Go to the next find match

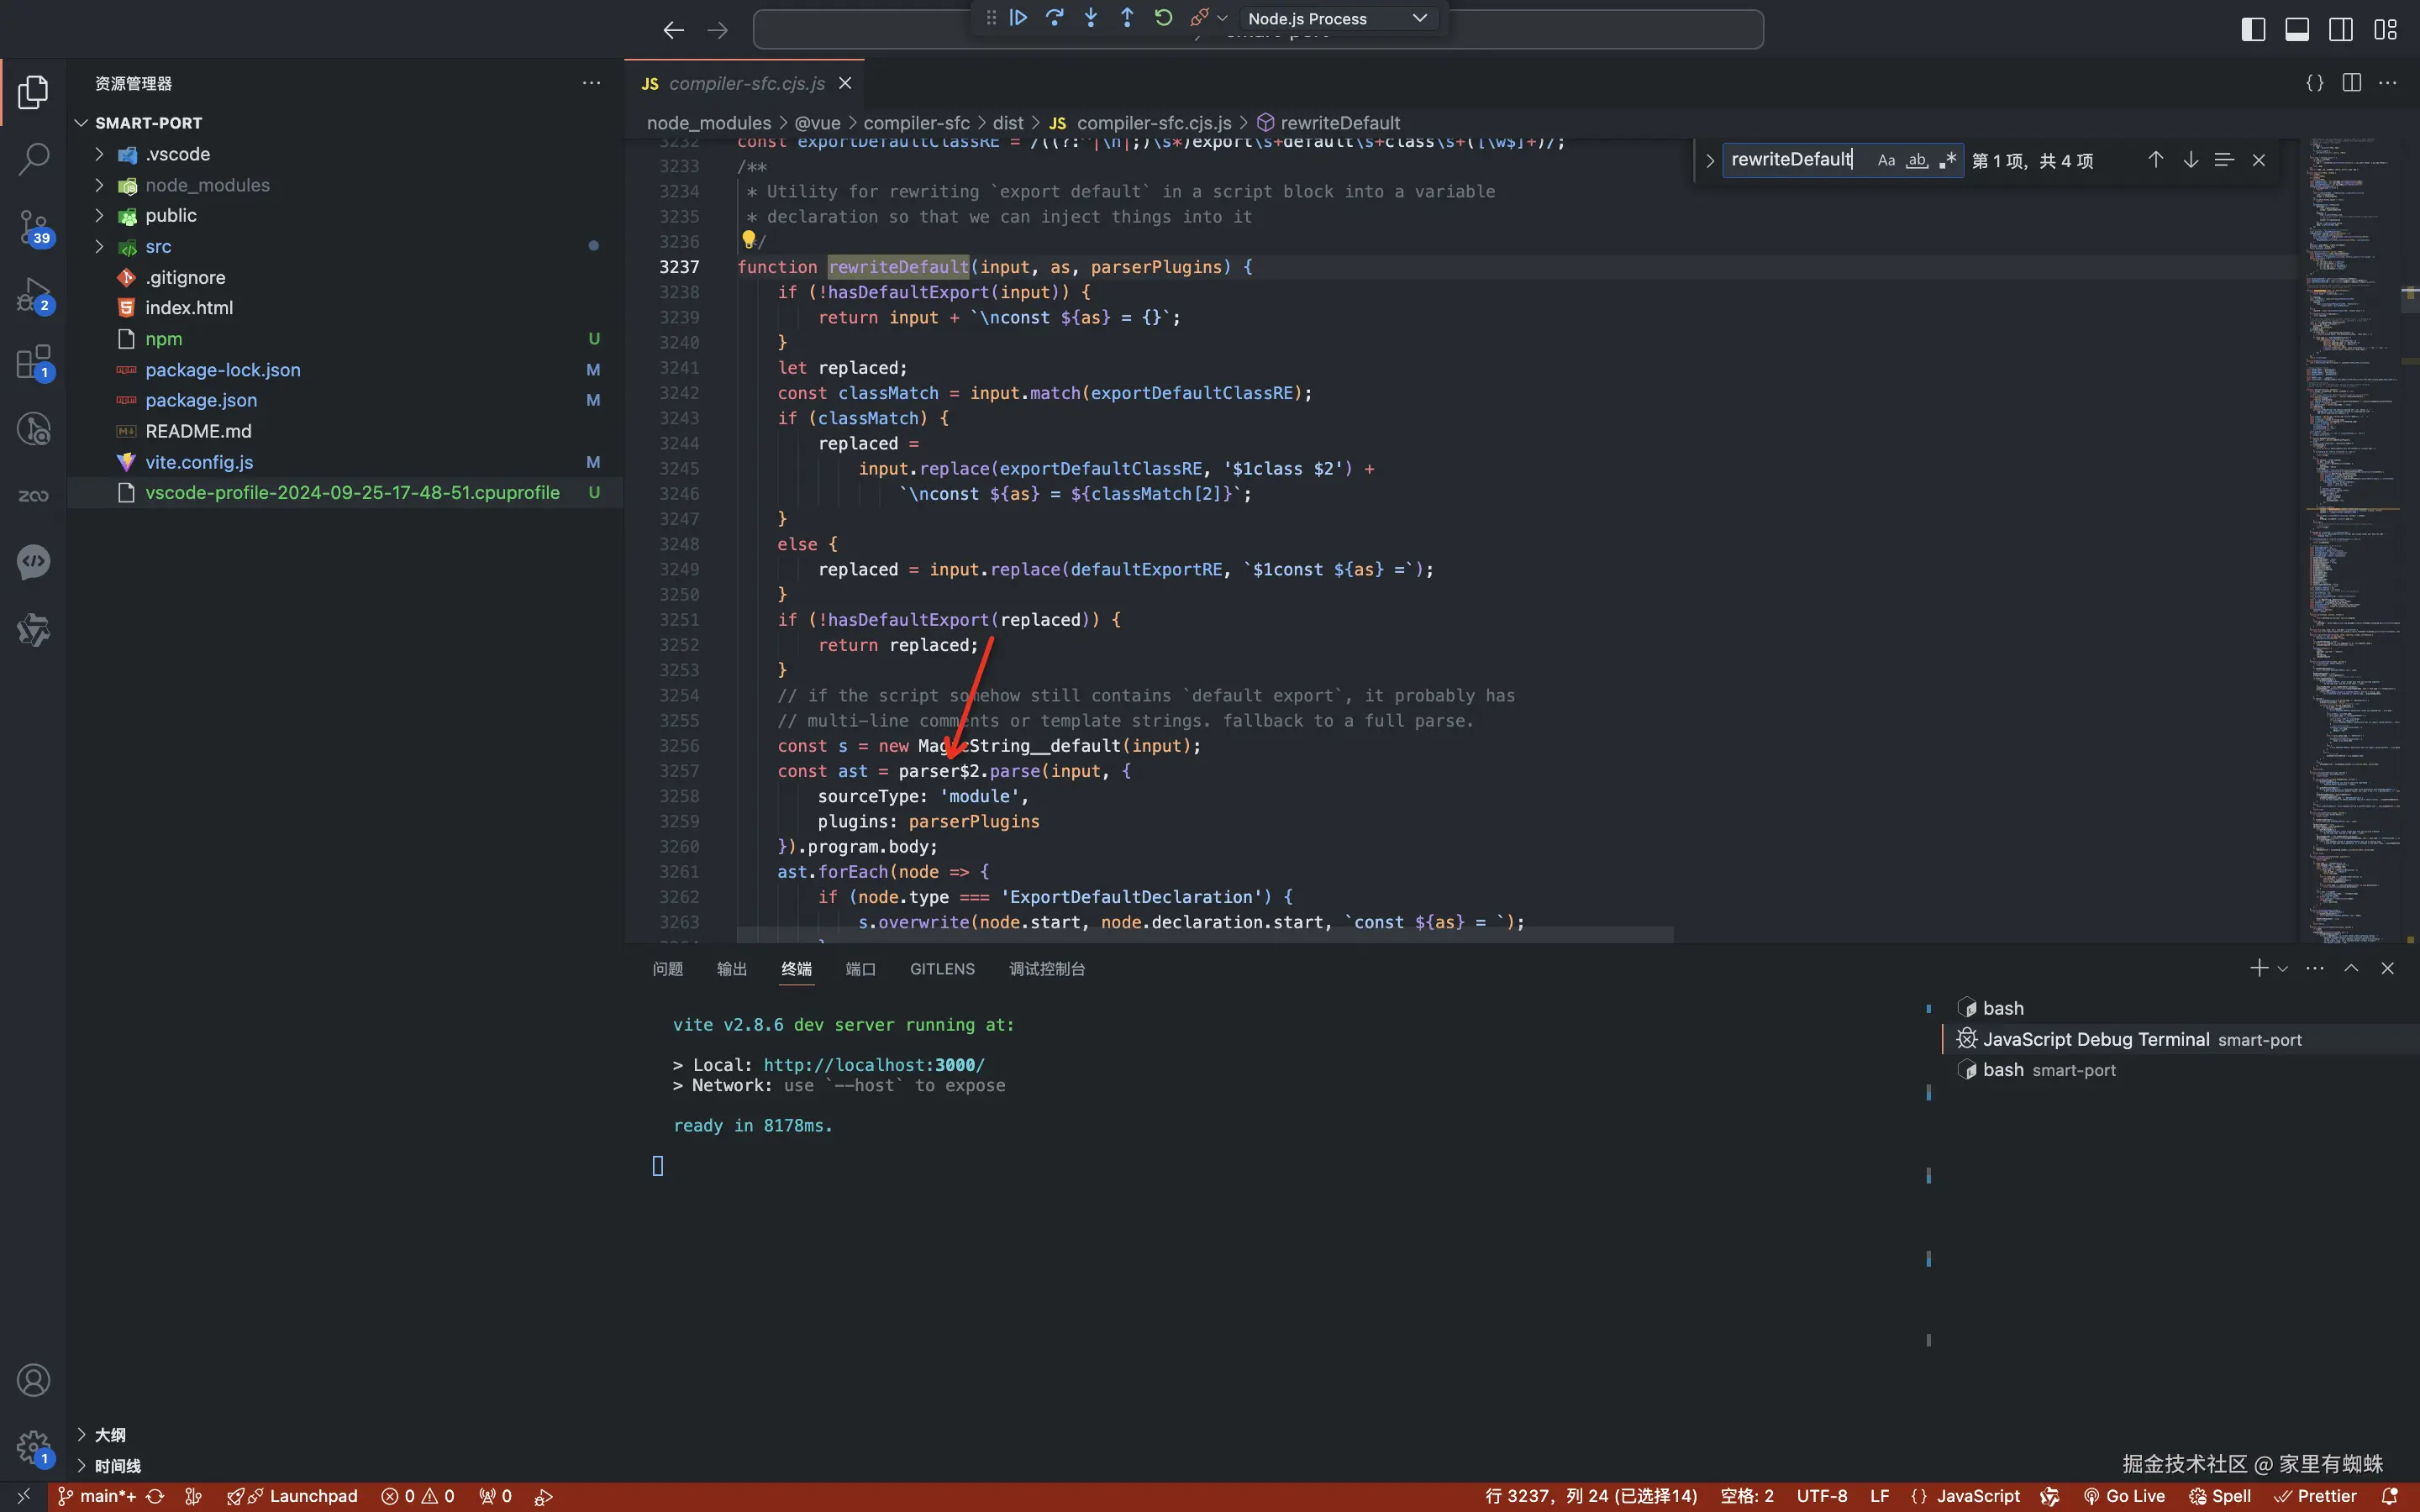pos(2190,160)
